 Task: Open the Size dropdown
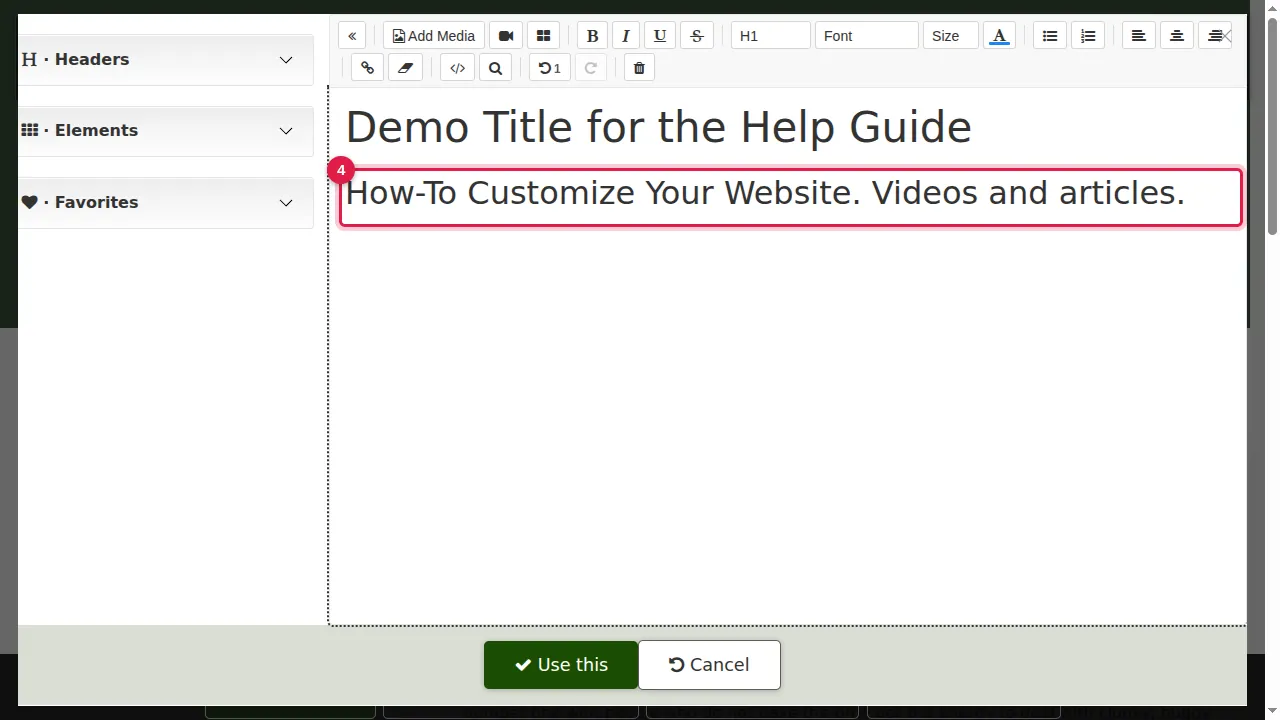950,36
